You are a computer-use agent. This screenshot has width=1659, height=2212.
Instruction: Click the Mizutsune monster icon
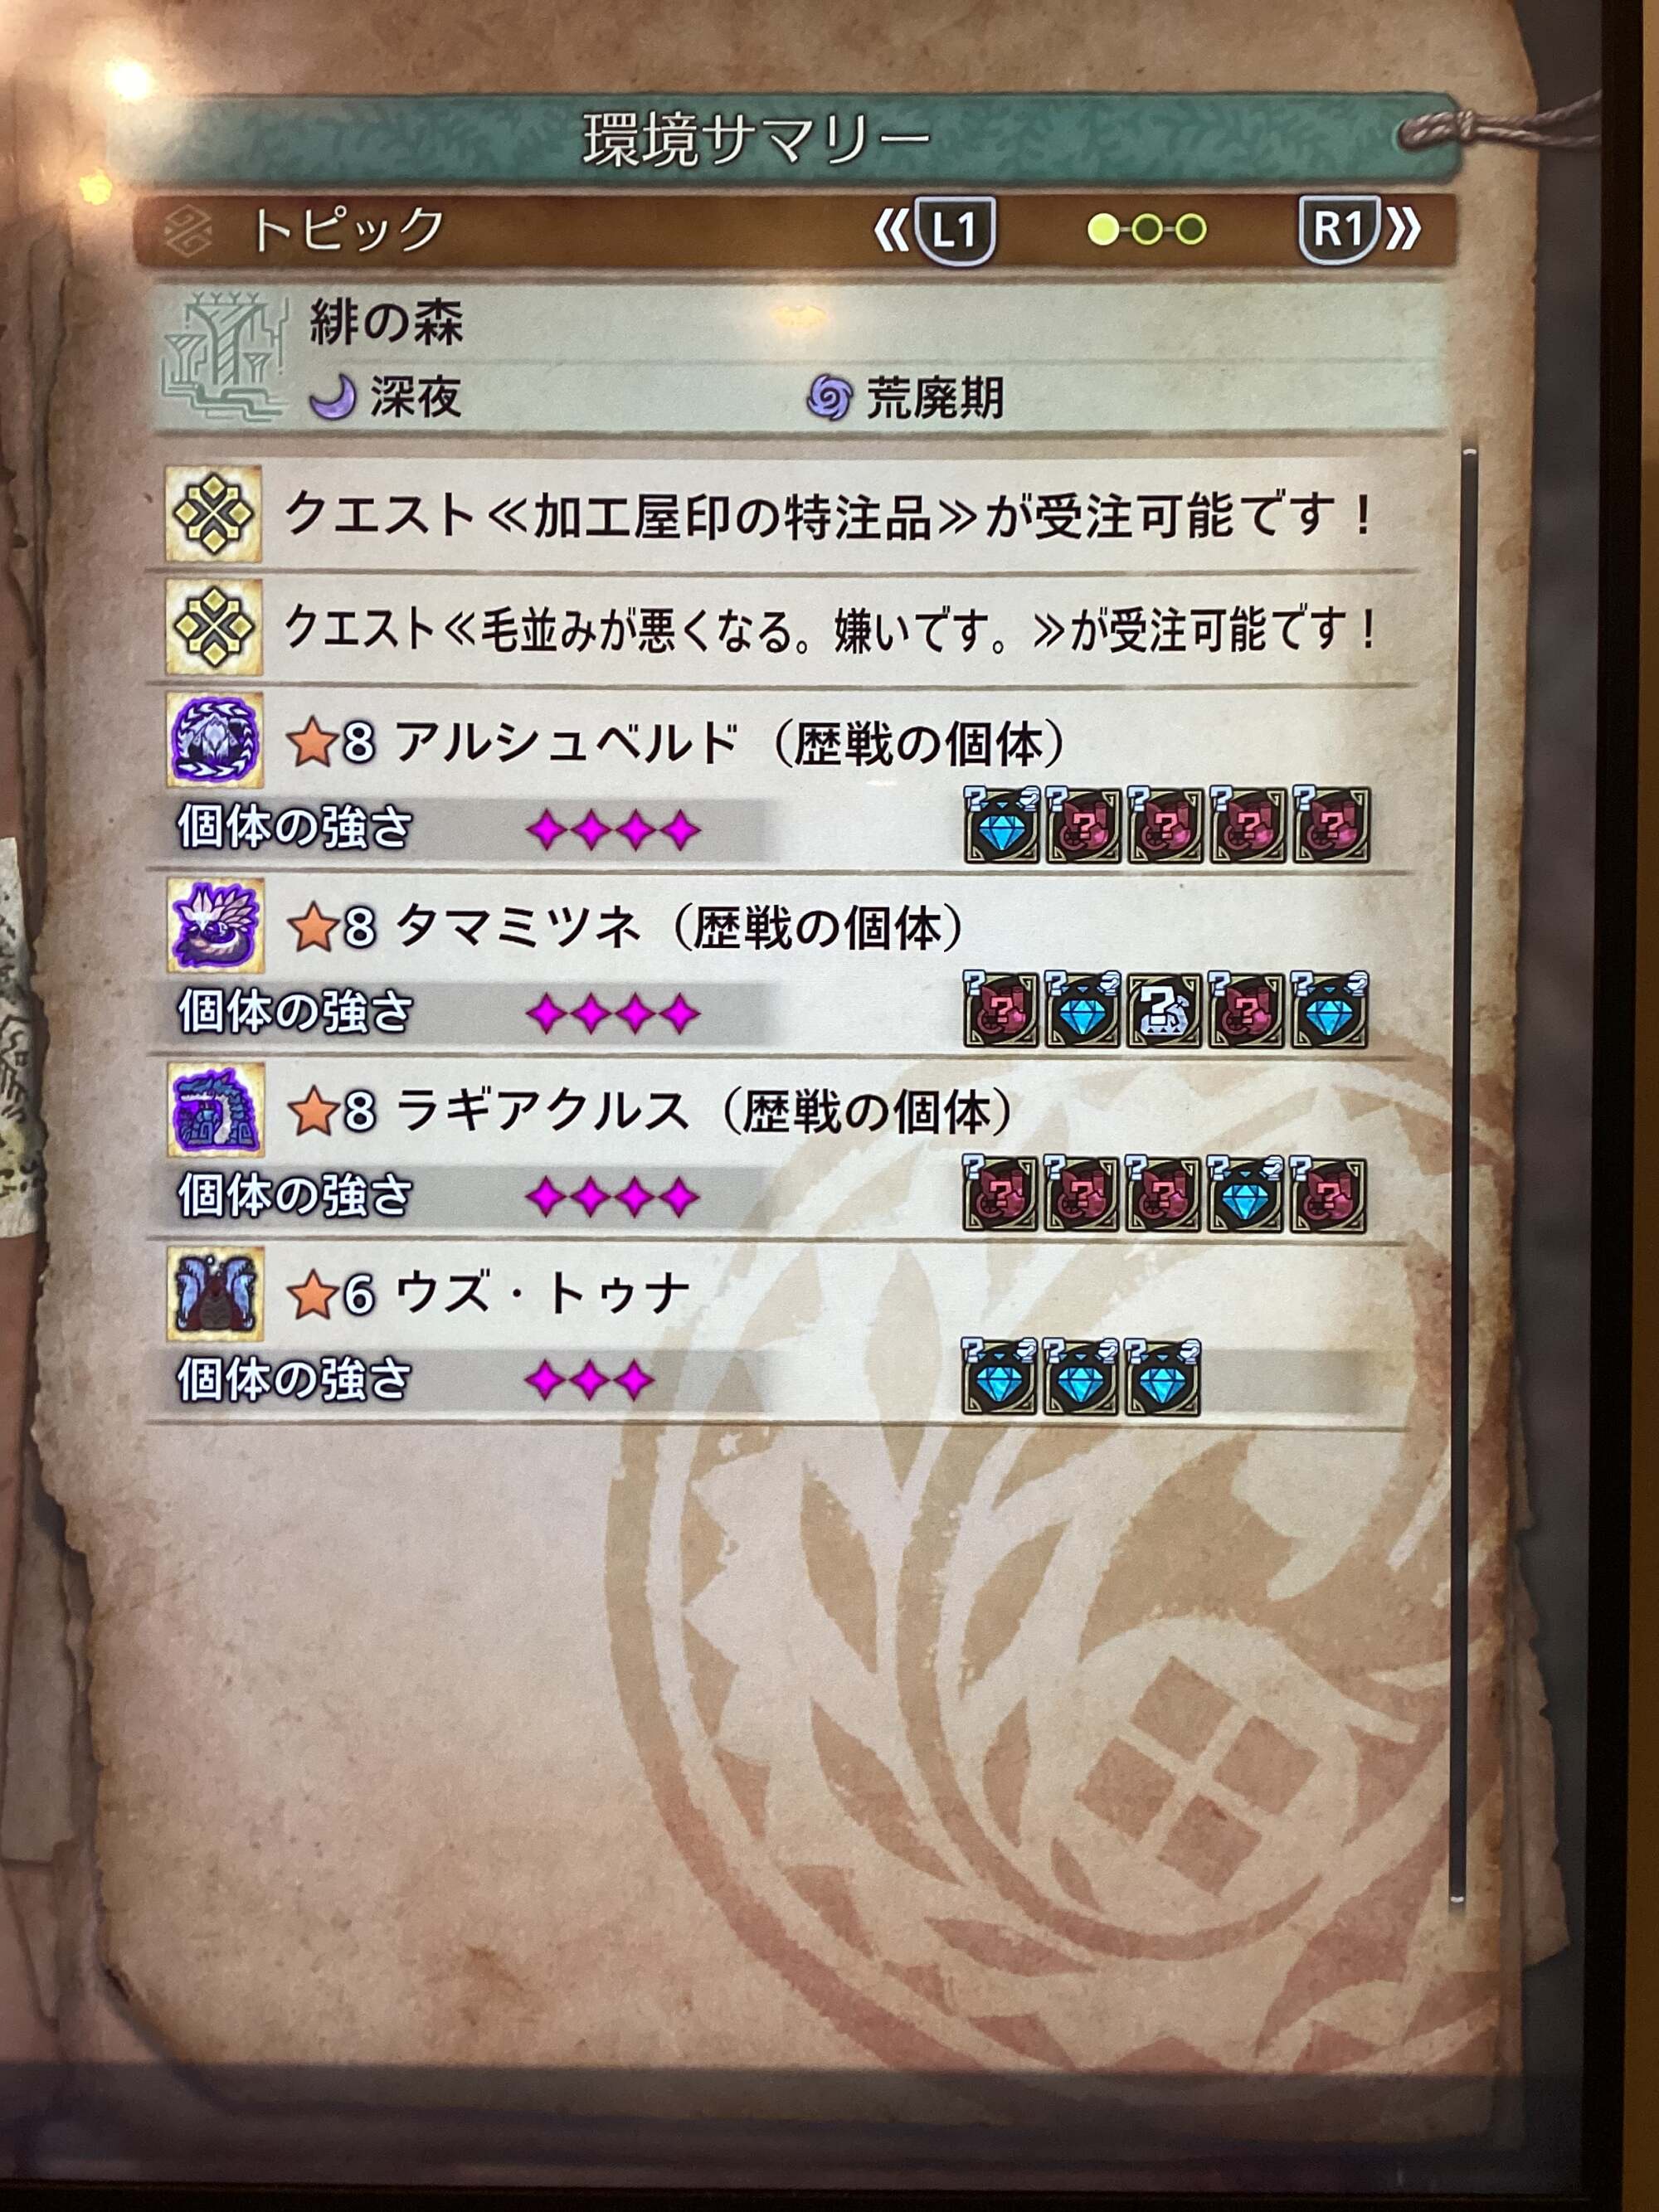215,925
